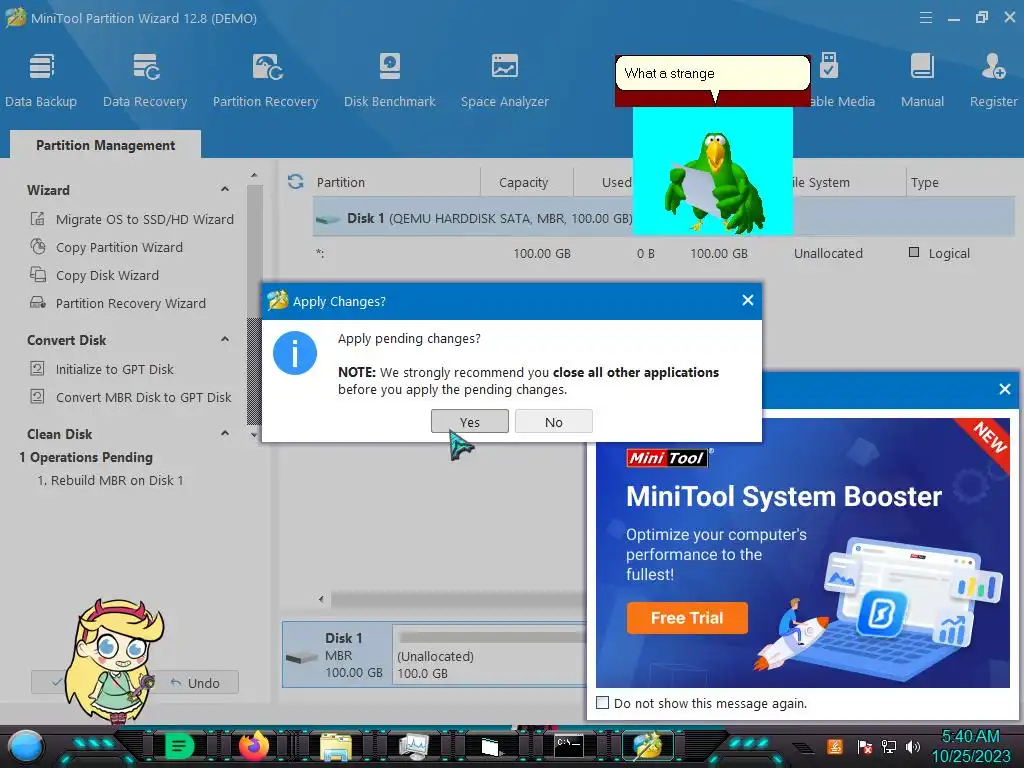Open the Disk Benchmark tool
The width and height of the screenshot is (1024, 768).
click(390, 80)
